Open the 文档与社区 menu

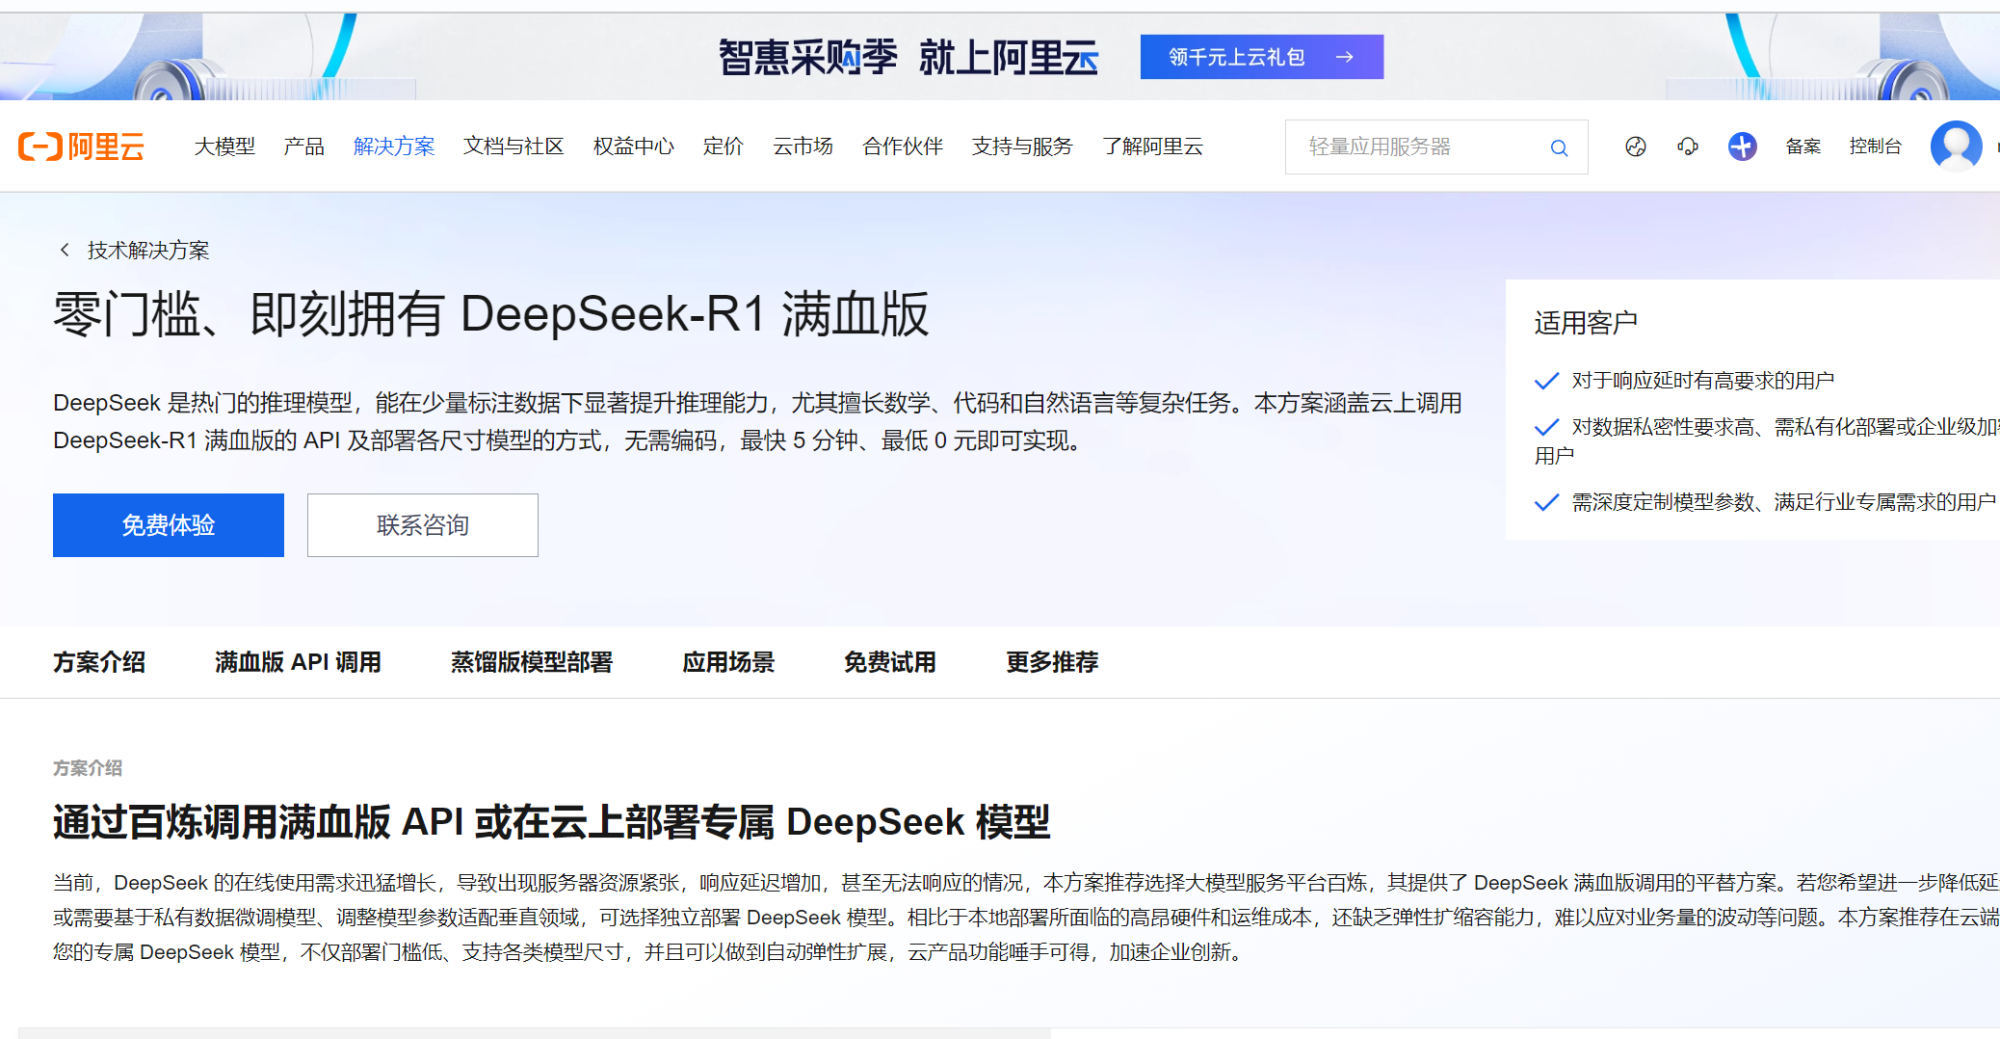click(514, 147)
